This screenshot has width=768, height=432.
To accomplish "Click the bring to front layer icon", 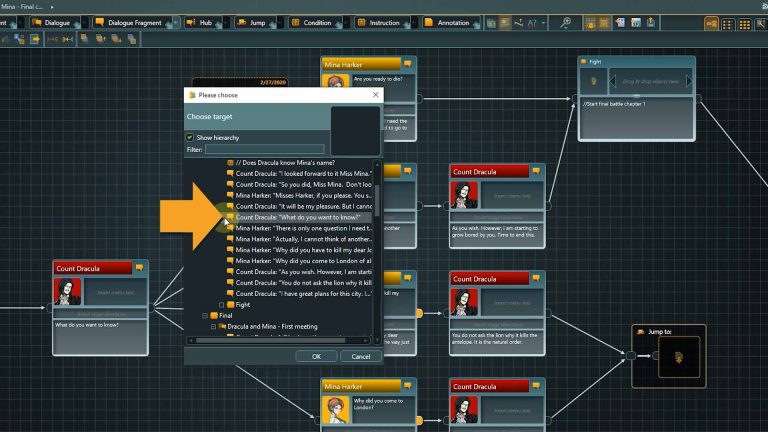I will [84, 39].
